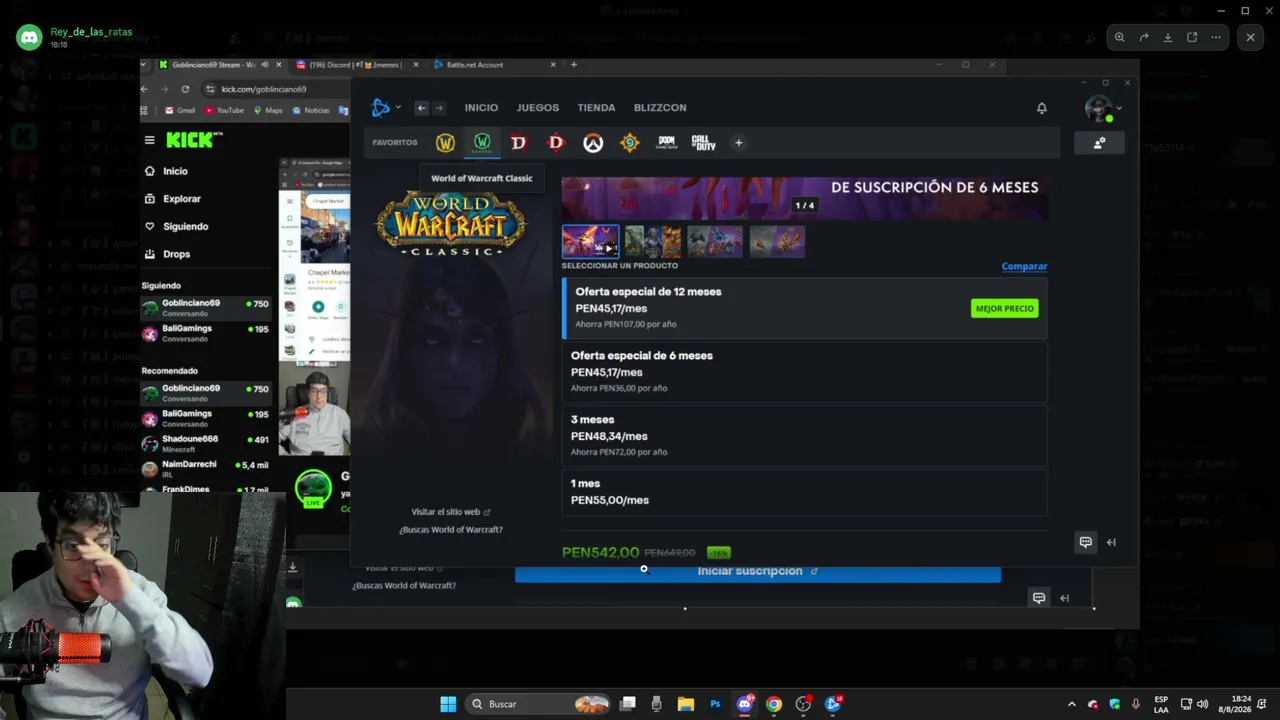Open NaimDarrechi in Kick's Recomendado list
Screen dimensions: 1280x720
tap(205, 470)
